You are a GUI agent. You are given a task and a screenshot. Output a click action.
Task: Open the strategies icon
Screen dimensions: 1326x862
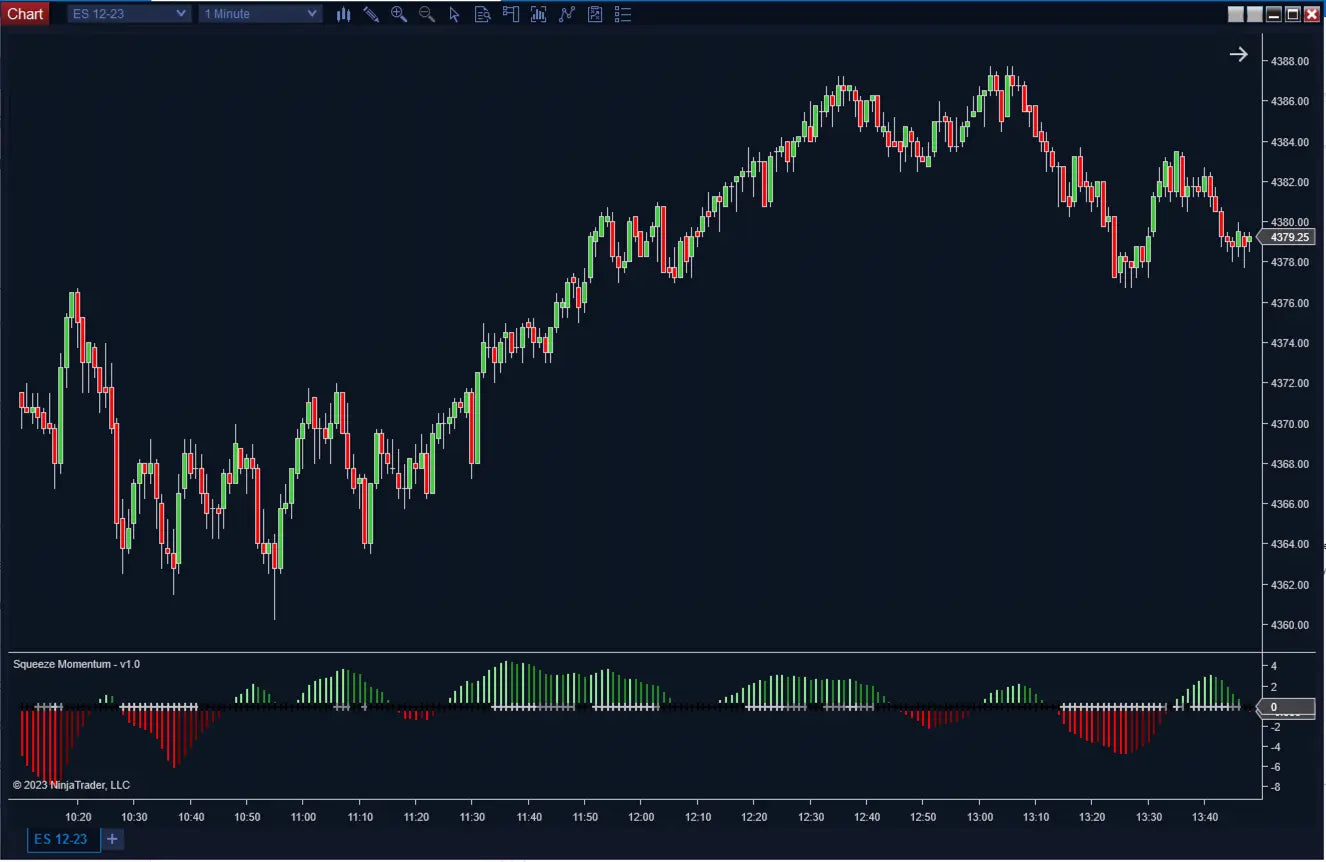[567, 14]
